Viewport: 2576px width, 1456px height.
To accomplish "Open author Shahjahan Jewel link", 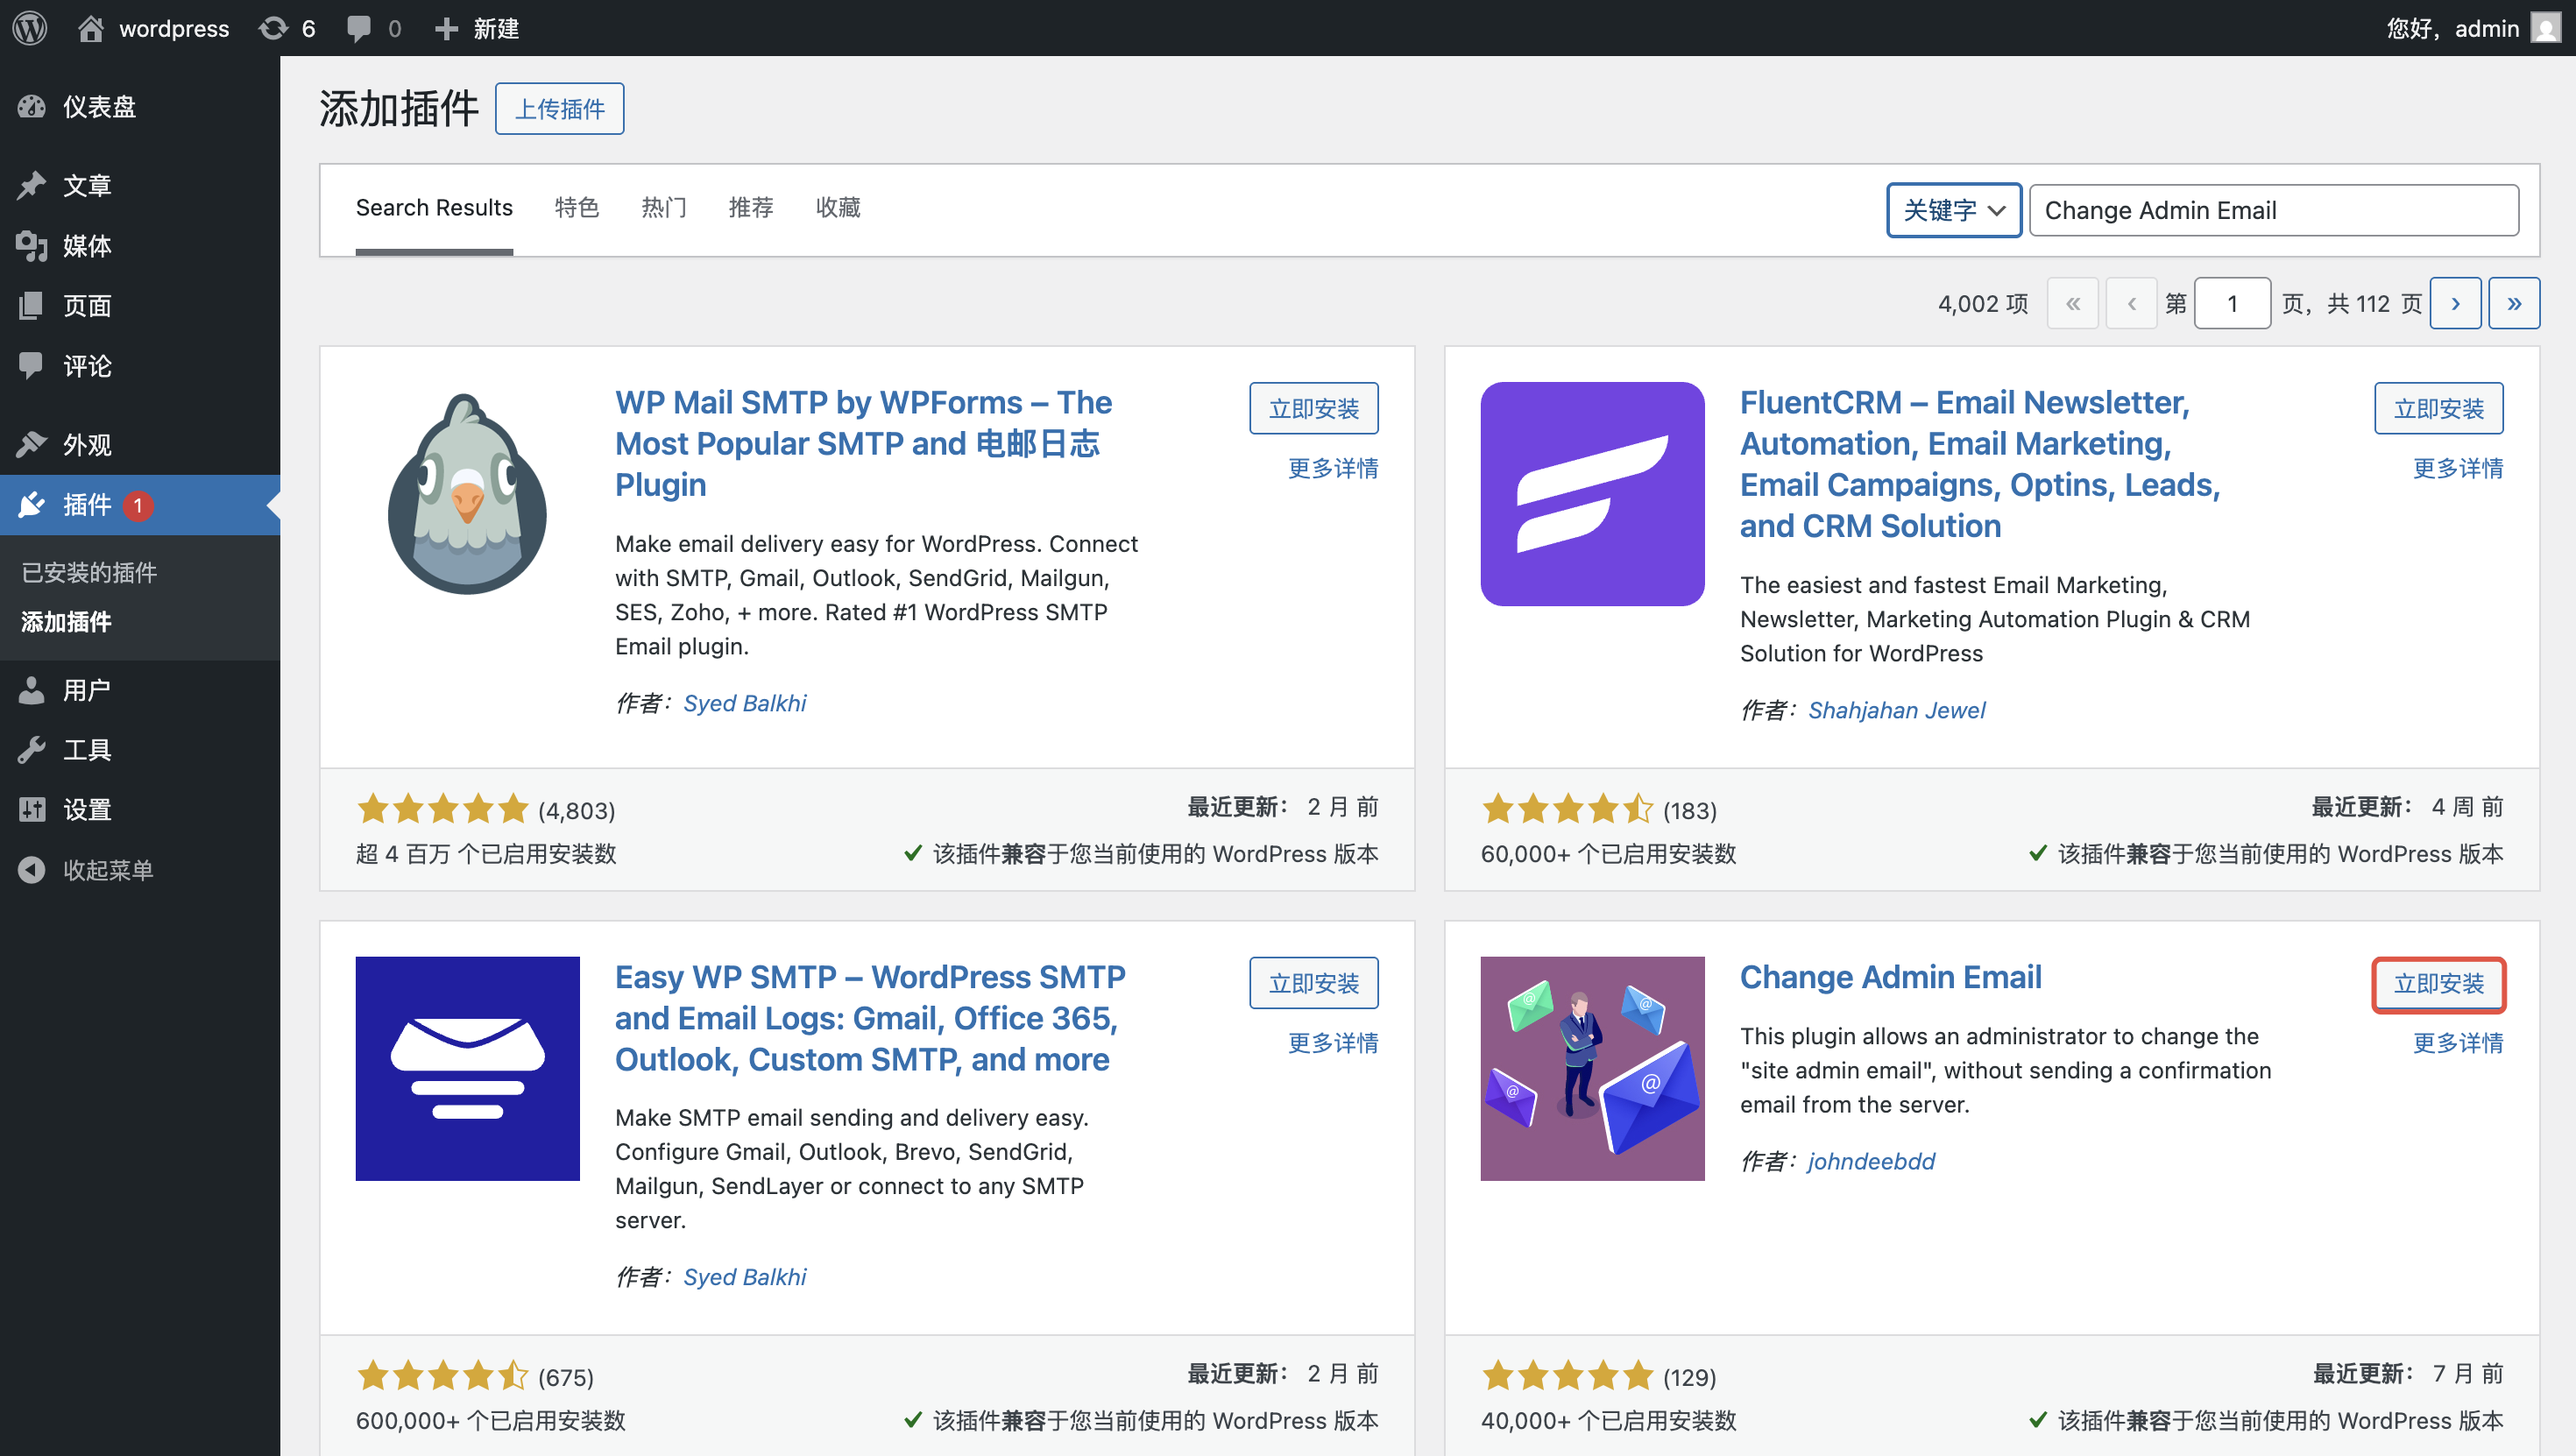I will 1896,710.
